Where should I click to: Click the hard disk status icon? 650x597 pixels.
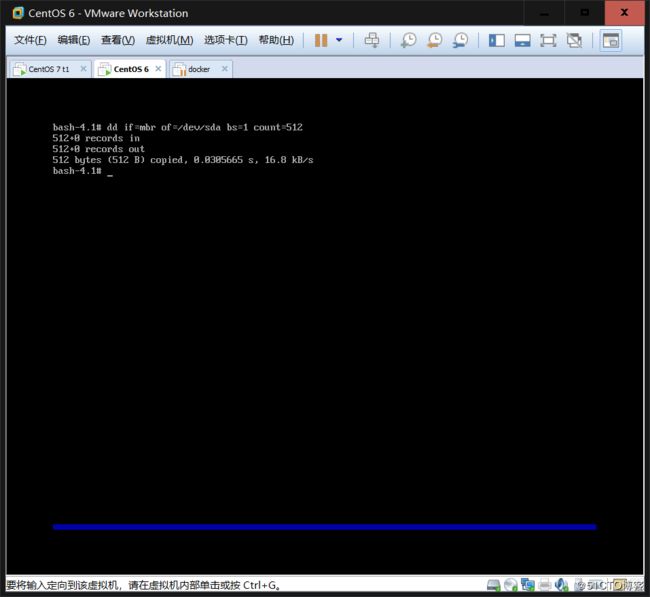[494, 585]
